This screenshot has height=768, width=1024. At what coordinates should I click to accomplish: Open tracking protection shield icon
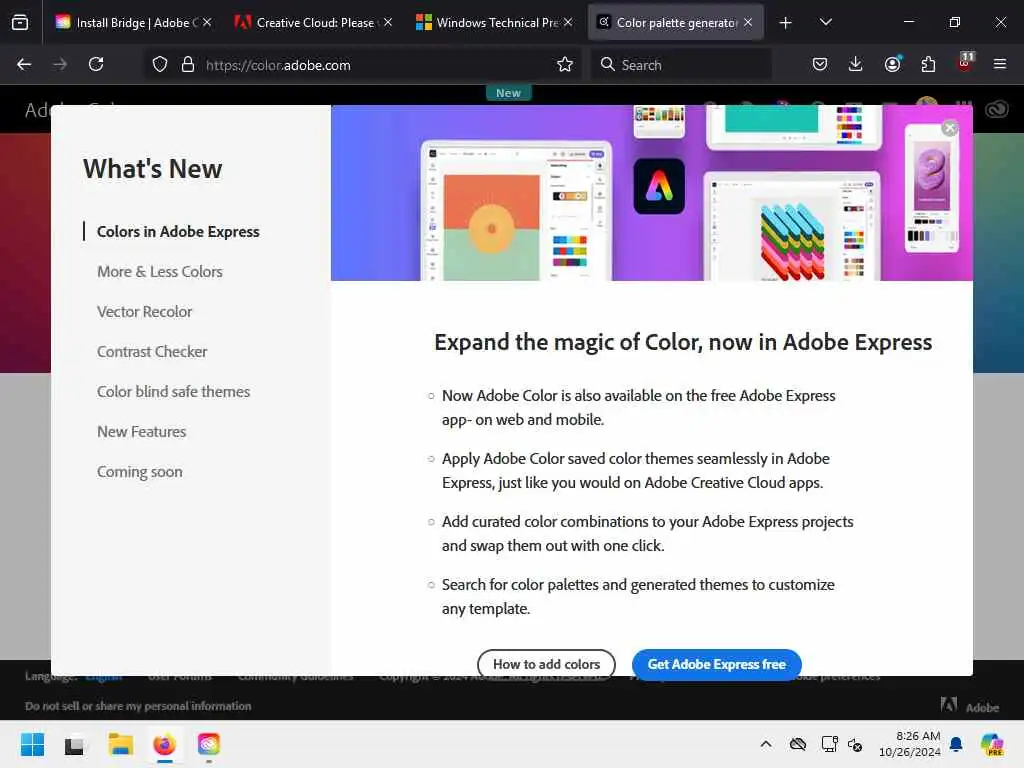tap(160, 65)
